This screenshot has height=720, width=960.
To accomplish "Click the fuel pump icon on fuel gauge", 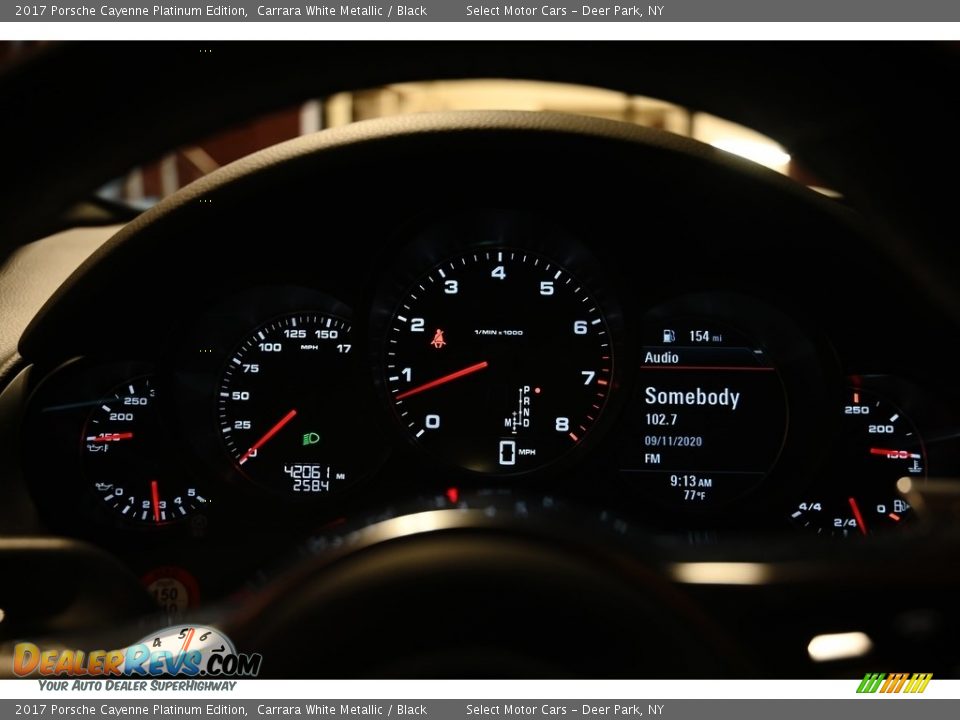I will (900, 506).
